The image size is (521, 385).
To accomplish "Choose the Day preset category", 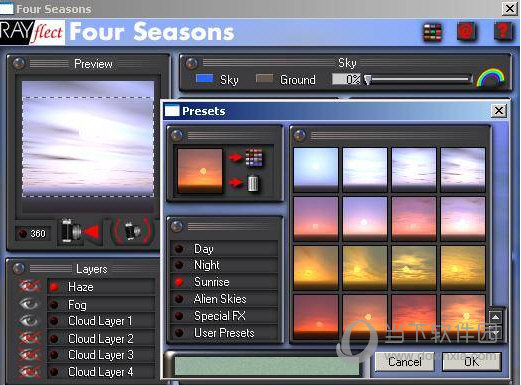I will tap(224, 249).
